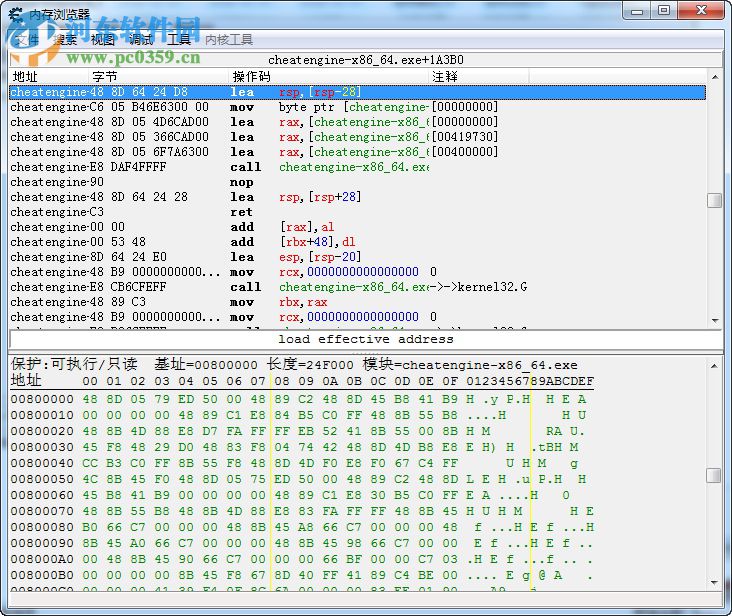Maximize the memory viewer window
This screenshot has width=732, height=616.
664,11
